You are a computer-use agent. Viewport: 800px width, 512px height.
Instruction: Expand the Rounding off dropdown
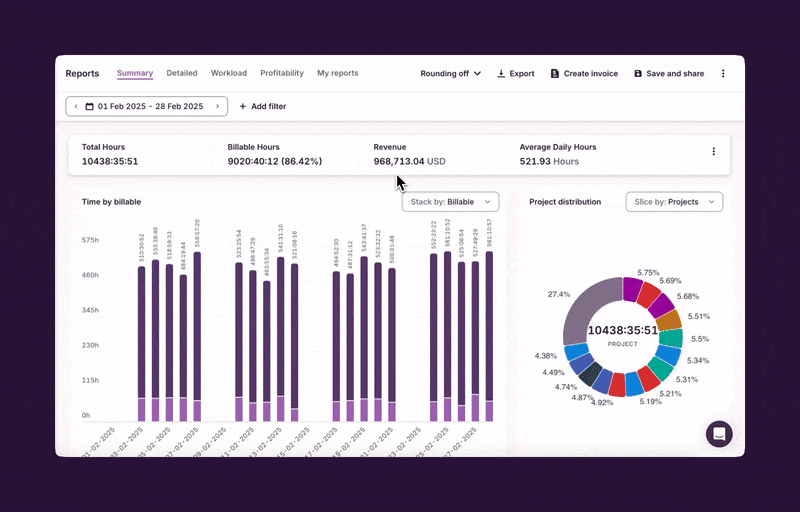coord(450,74)
